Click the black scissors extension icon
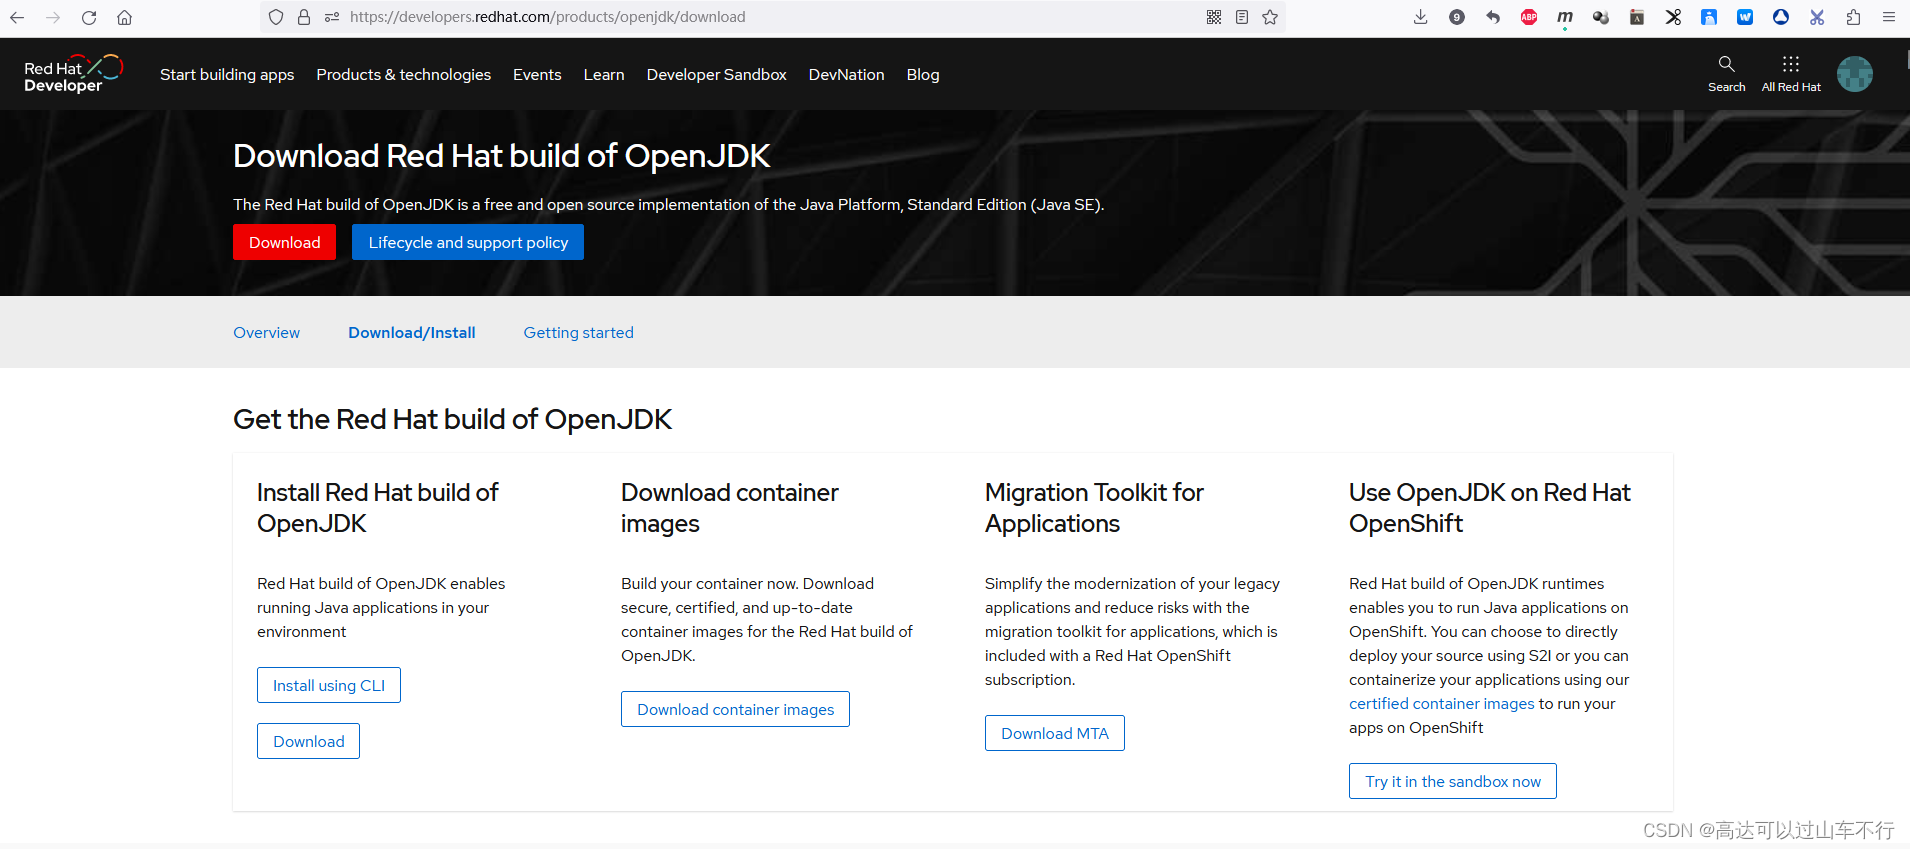Screen dimensions: 1910x849 [x=1673, y=17]
